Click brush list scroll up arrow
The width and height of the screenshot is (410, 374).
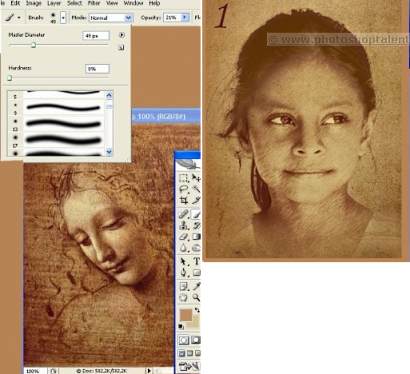[109, 96]
